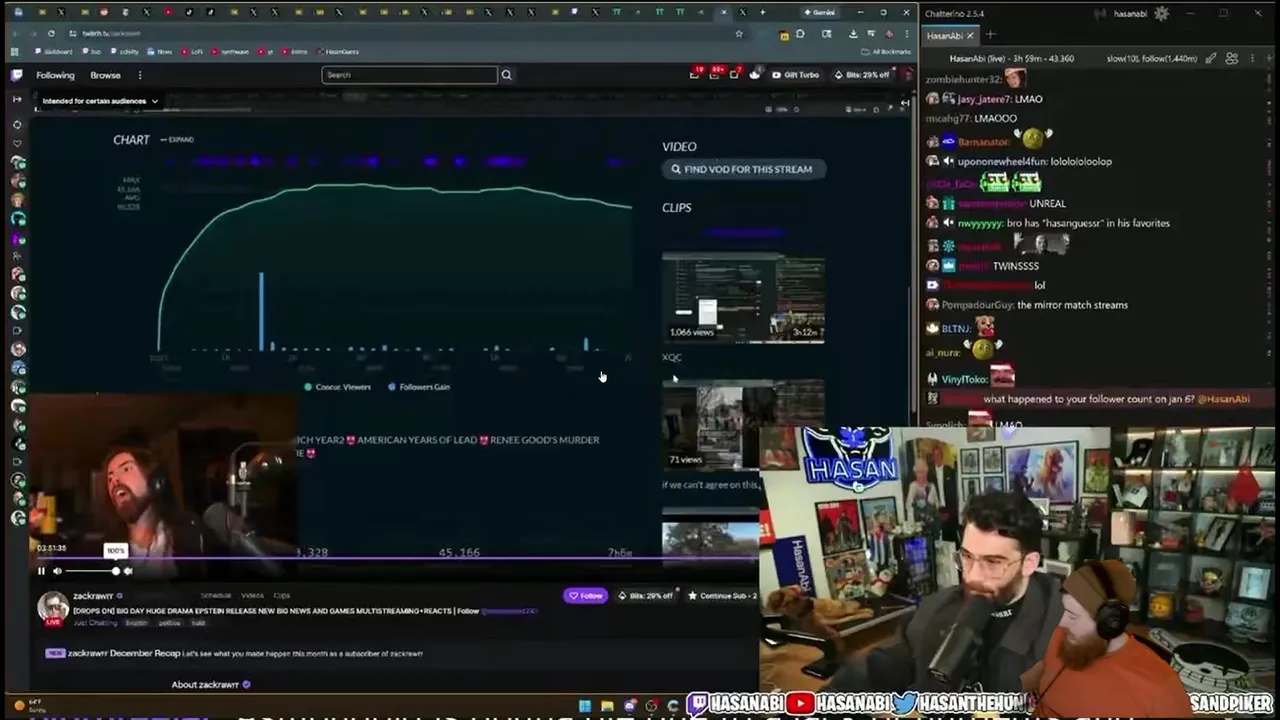The image size is (1280, 720).
Task: Click the zackrawrr channel name link
Action: [x=92, y=596]
